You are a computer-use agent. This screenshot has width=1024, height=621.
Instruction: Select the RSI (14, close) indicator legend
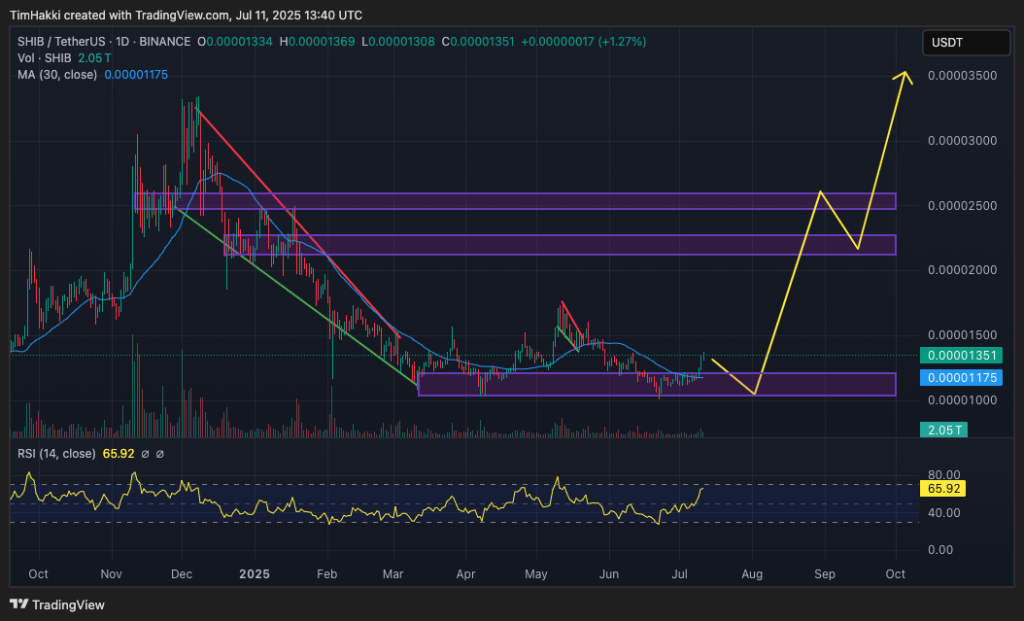[x=57, y=453]
